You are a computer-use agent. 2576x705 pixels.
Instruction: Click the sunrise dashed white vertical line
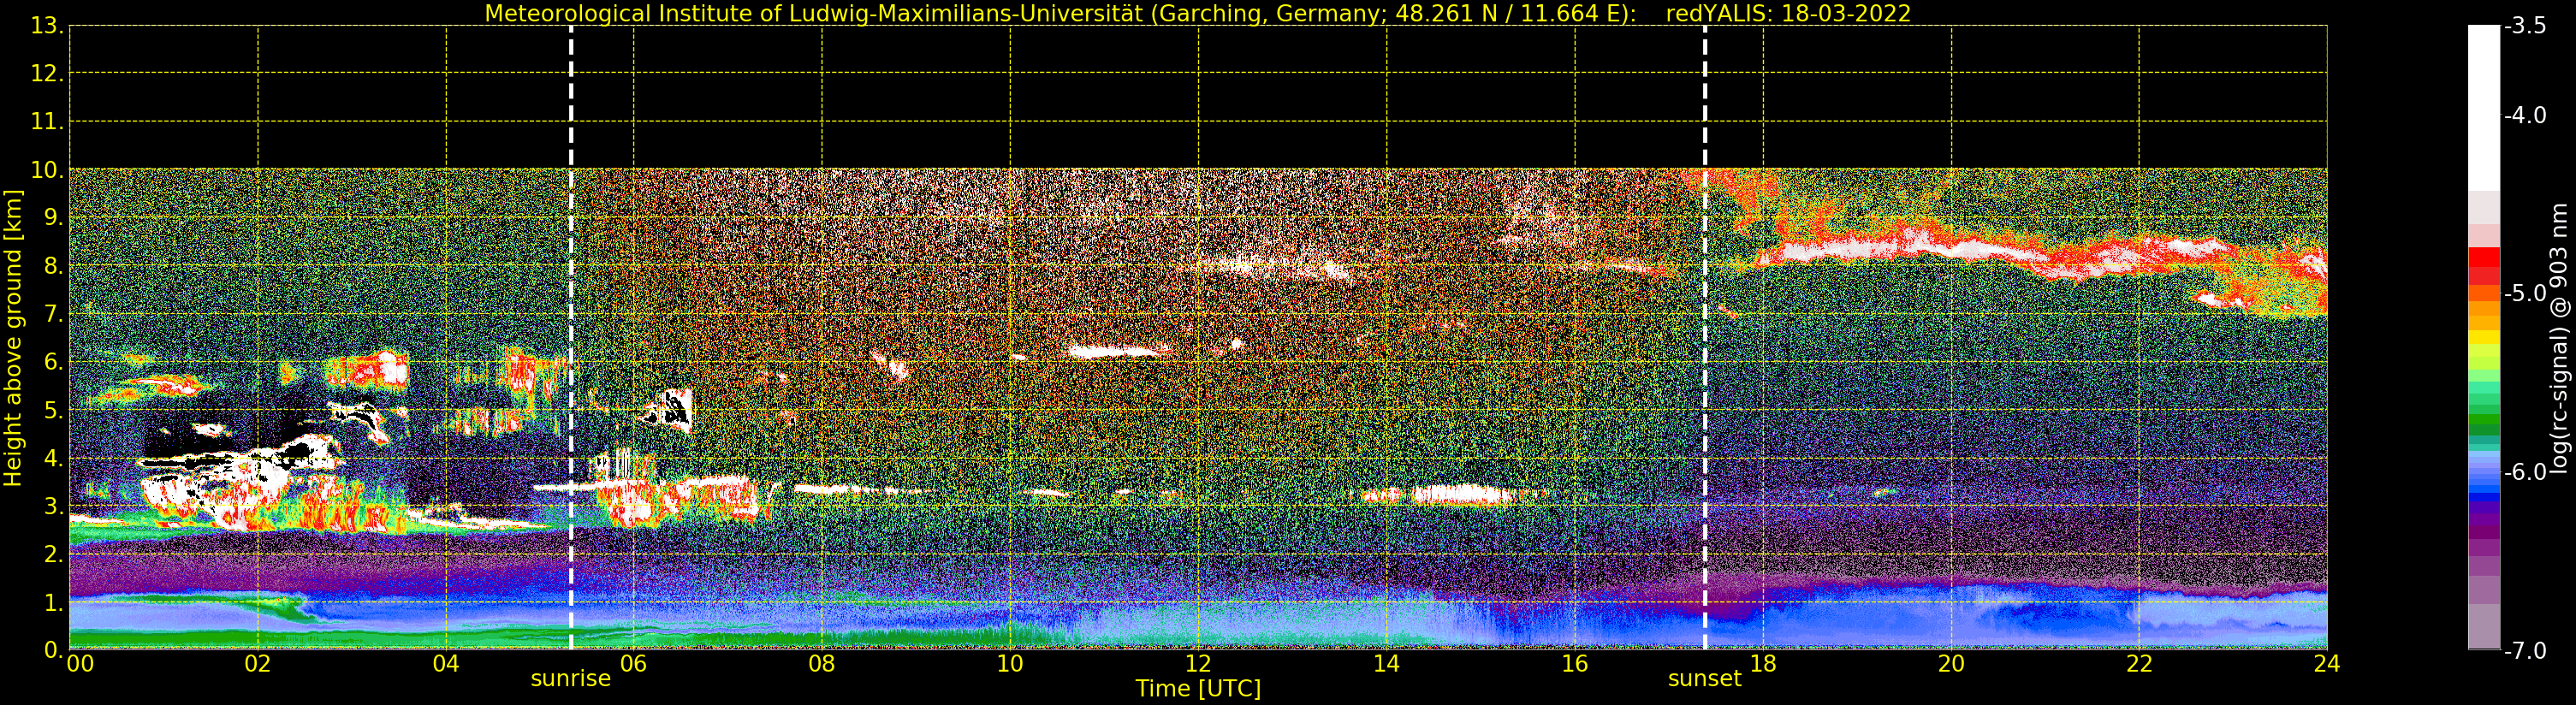571,337
